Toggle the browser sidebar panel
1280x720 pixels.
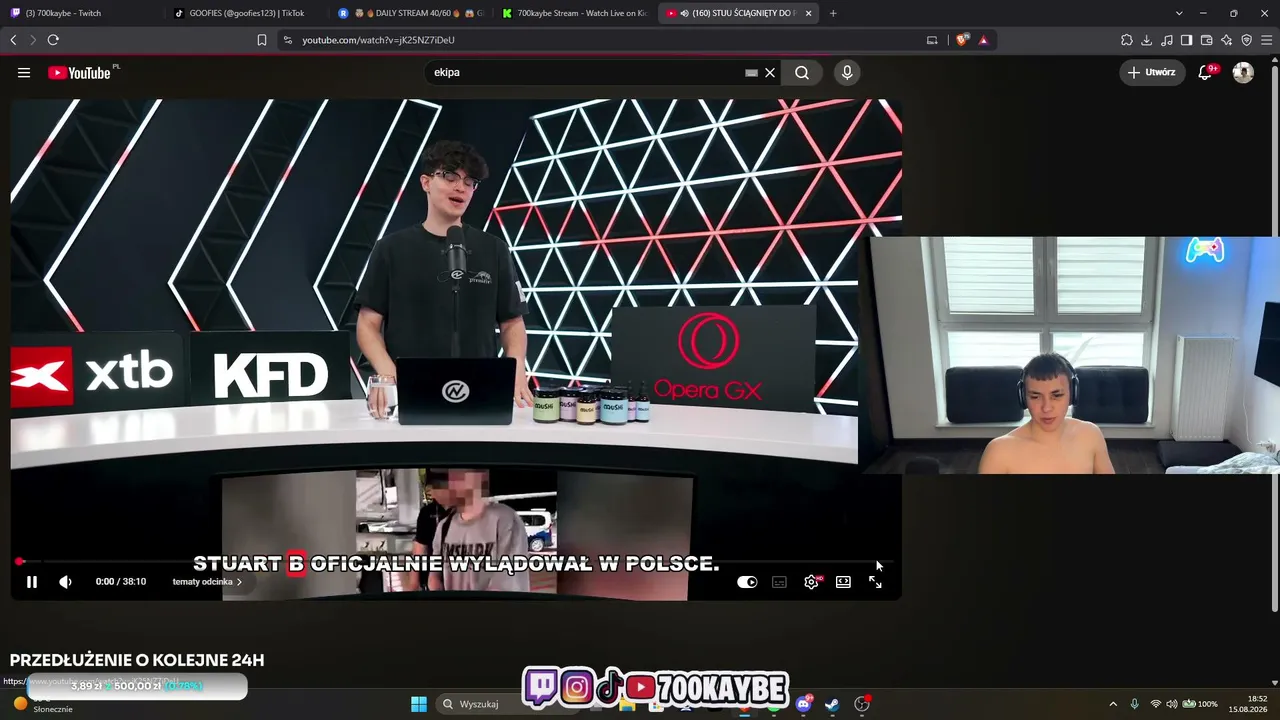pos(1186,40)
